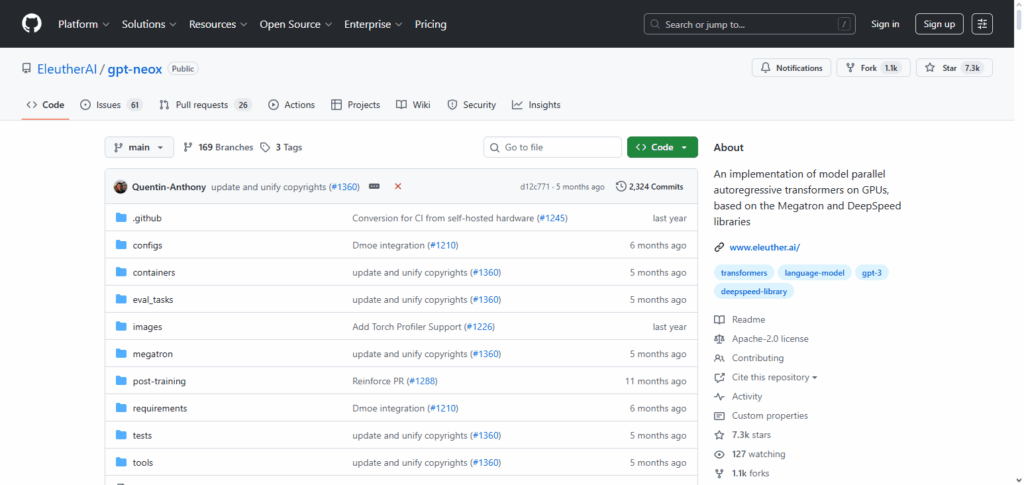Image resolution: width=1024 pixels, height=485 pixels.
Task: Click Quentin-Anthony's avatar thumbnail
Action: pos(121,187)
